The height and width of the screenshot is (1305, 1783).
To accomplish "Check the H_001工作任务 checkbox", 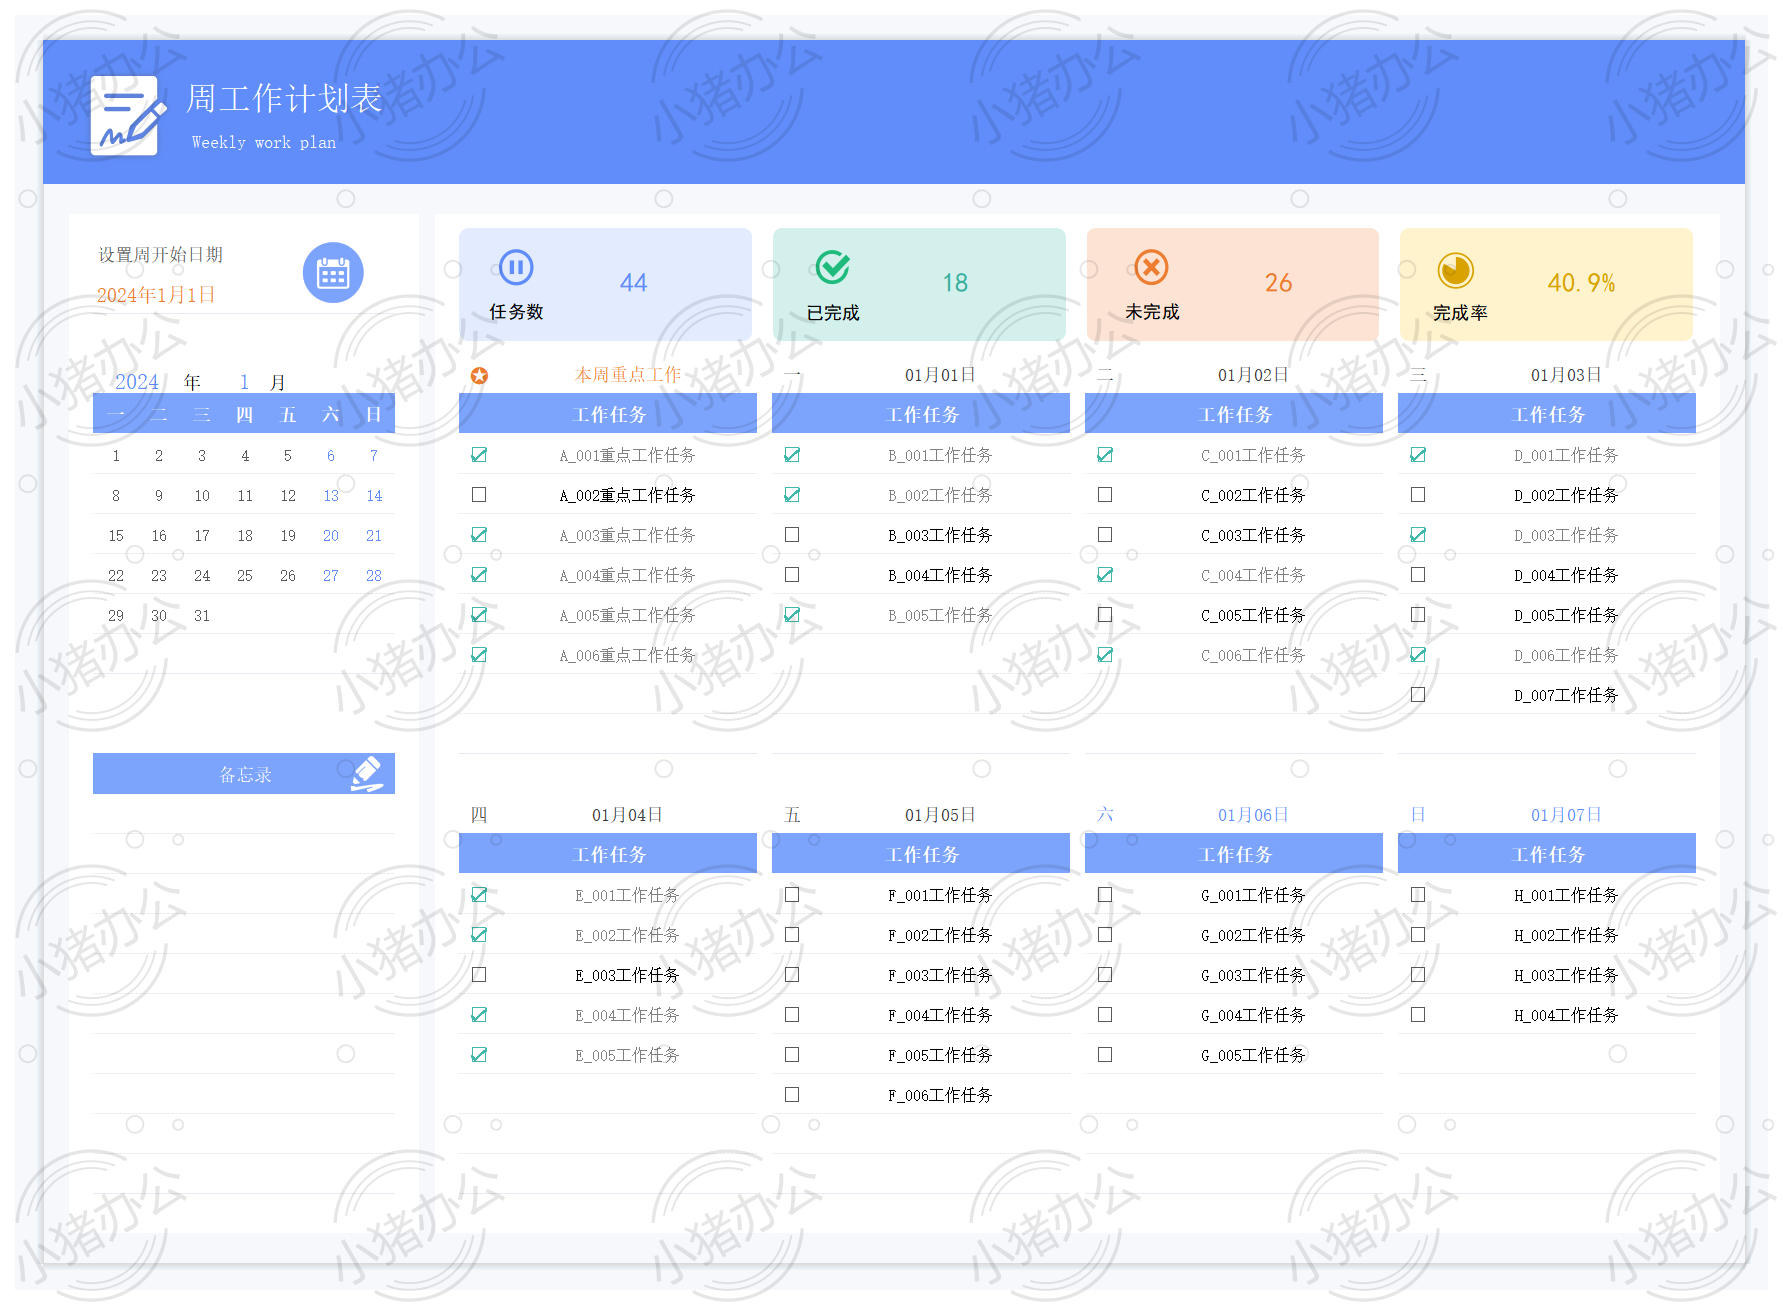I will (x=1418, y=895).
